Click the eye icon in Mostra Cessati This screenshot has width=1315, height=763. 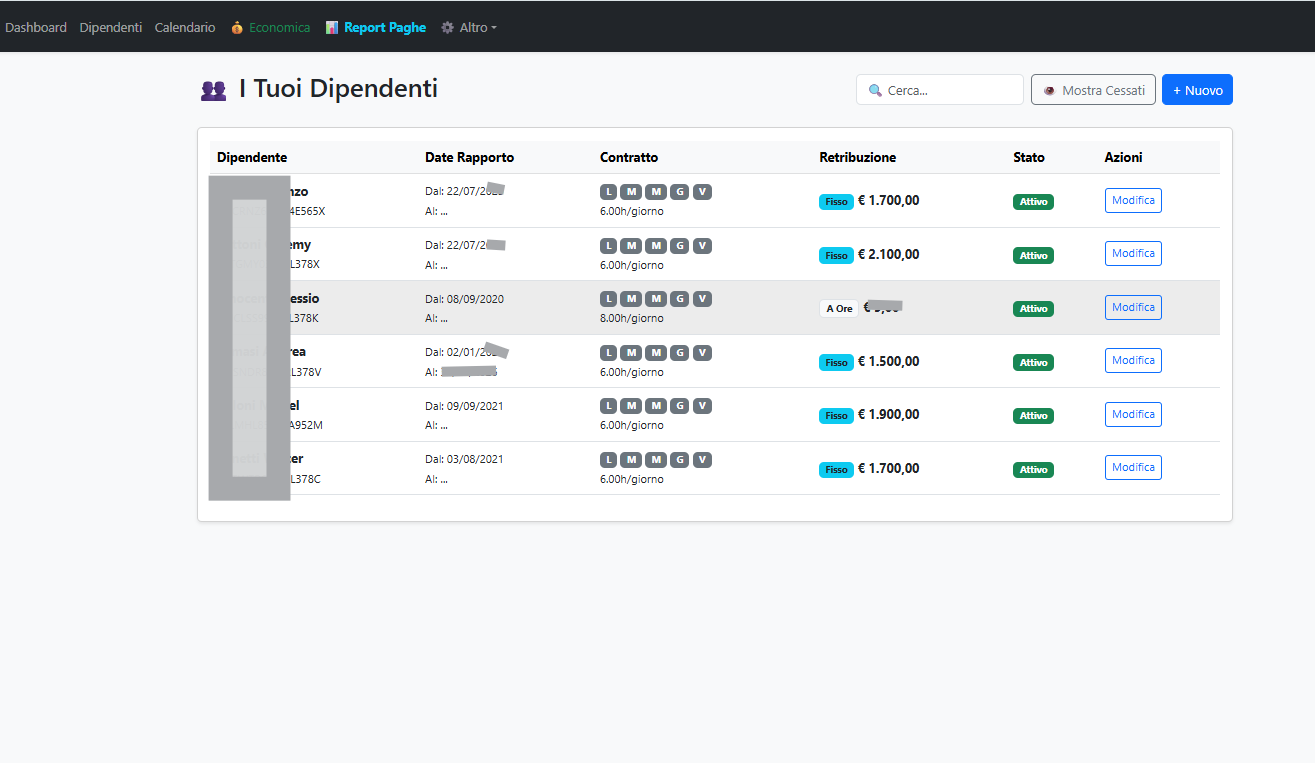tap(1049, 90)
